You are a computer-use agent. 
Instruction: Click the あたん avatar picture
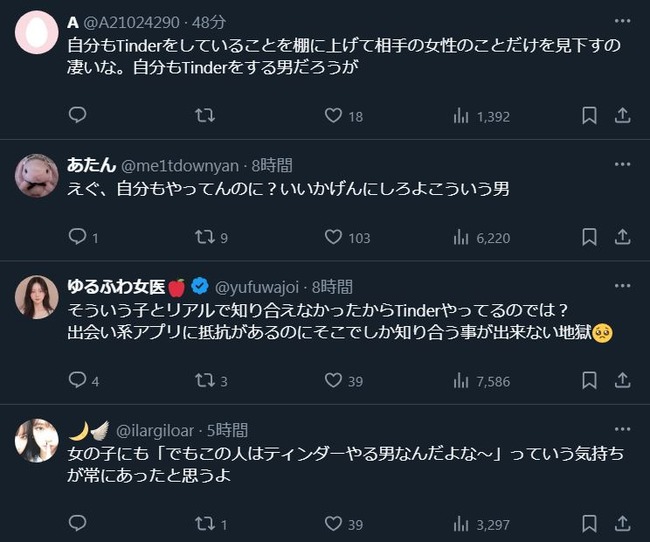point(37,176)
